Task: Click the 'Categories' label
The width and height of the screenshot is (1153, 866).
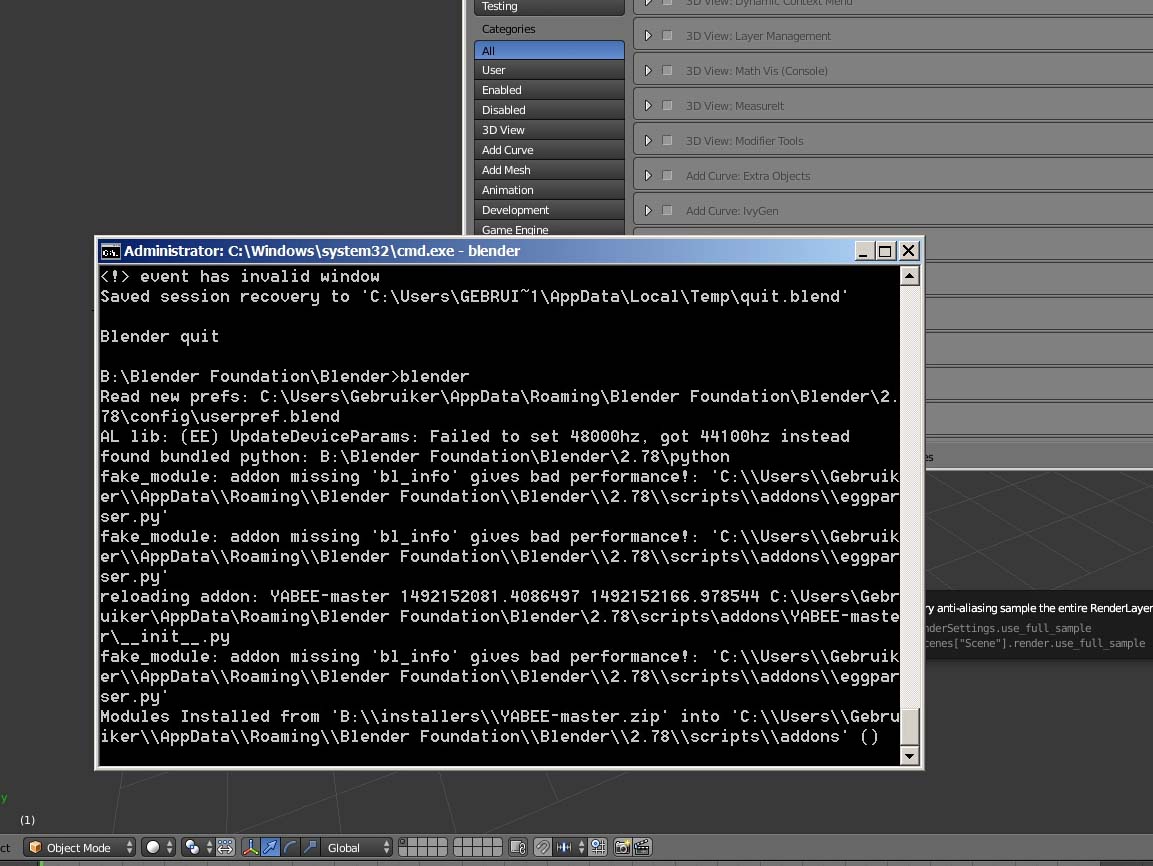Action: (x=509, y=29)
